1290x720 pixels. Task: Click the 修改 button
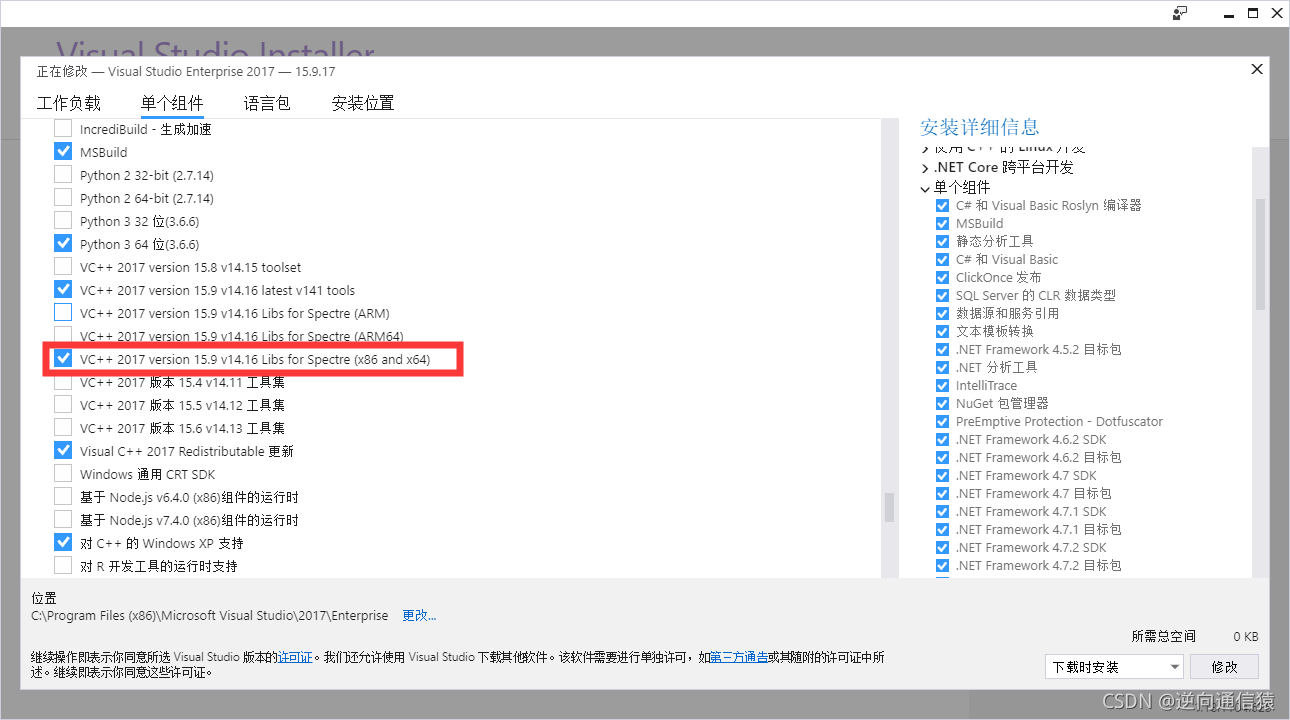pos(1224,667)
